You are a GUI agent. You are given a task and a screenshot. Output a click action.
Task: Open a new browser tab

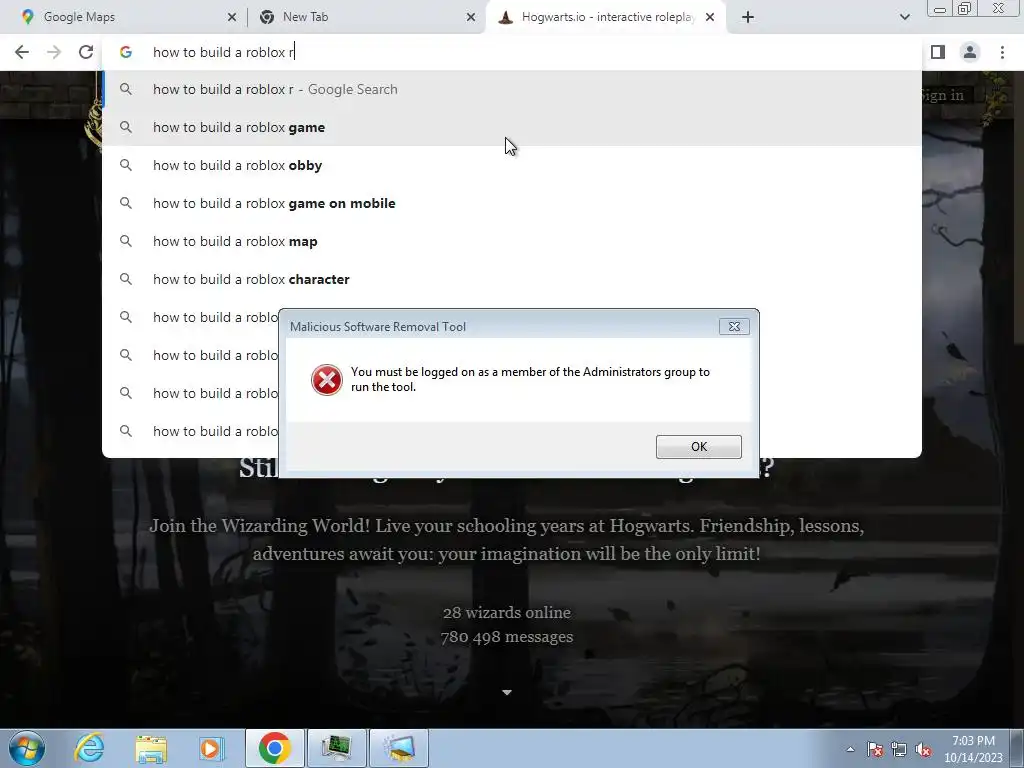748,17
